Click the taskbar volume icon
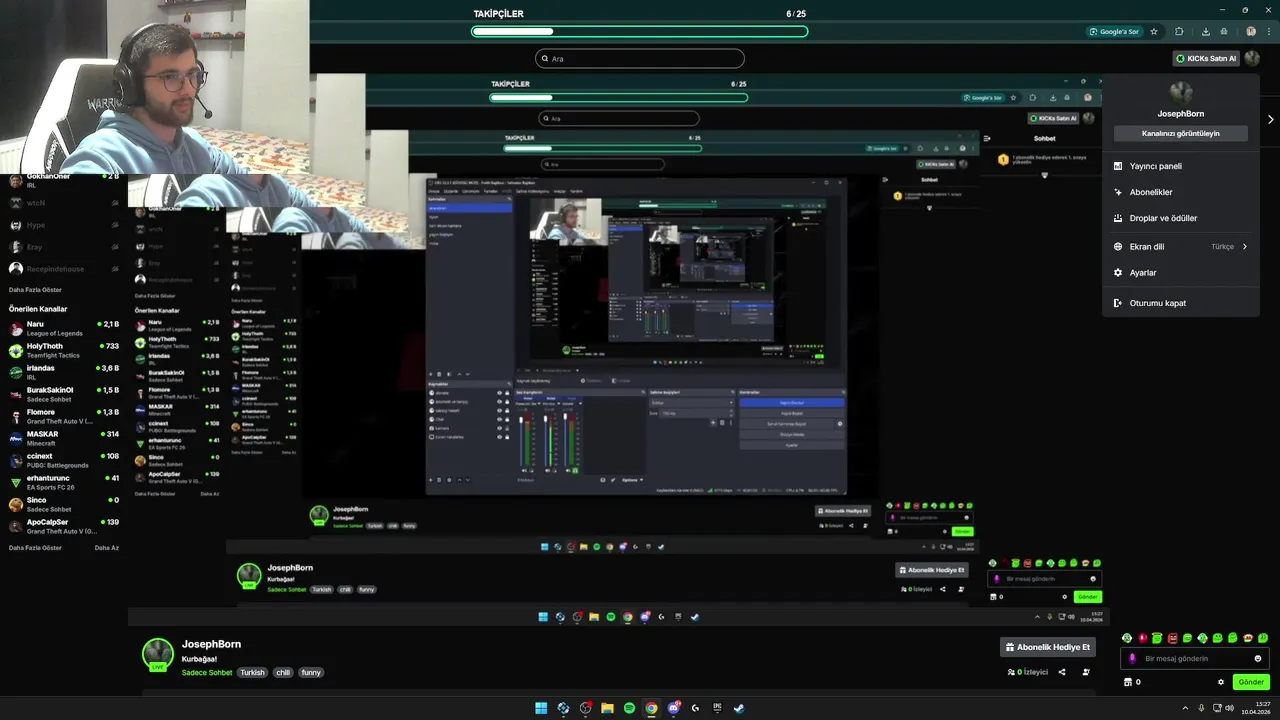Screen dimensions: 1280x720 click(x=1229, y=708)
